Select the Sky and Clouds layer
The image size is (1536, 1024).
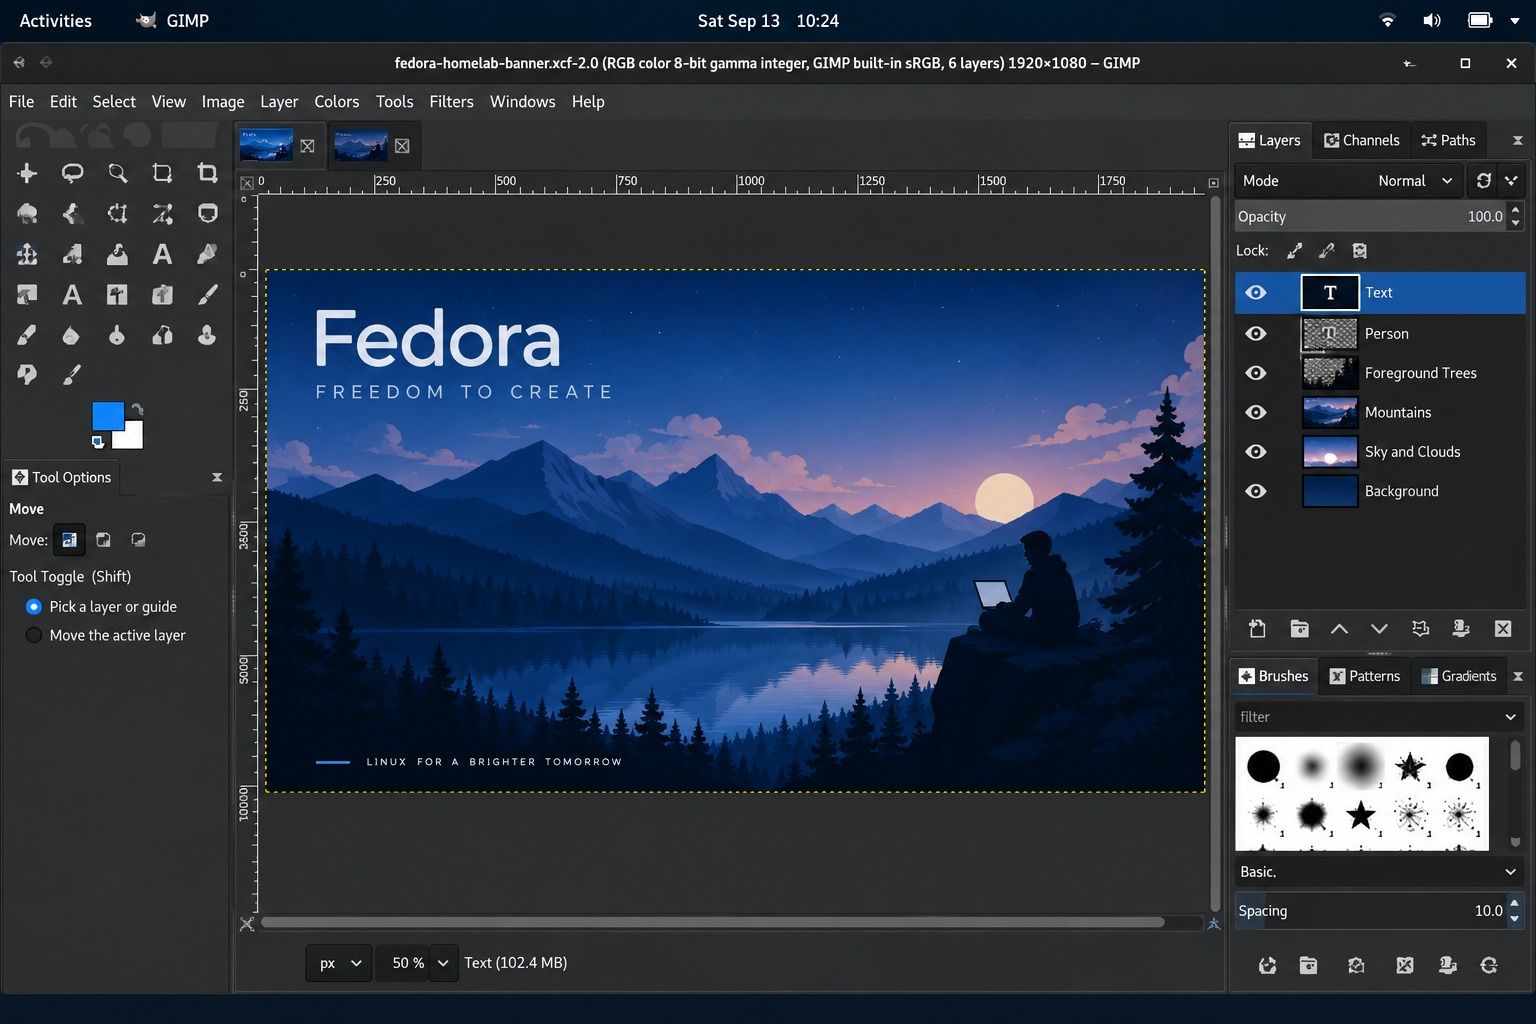[1380, 452]
